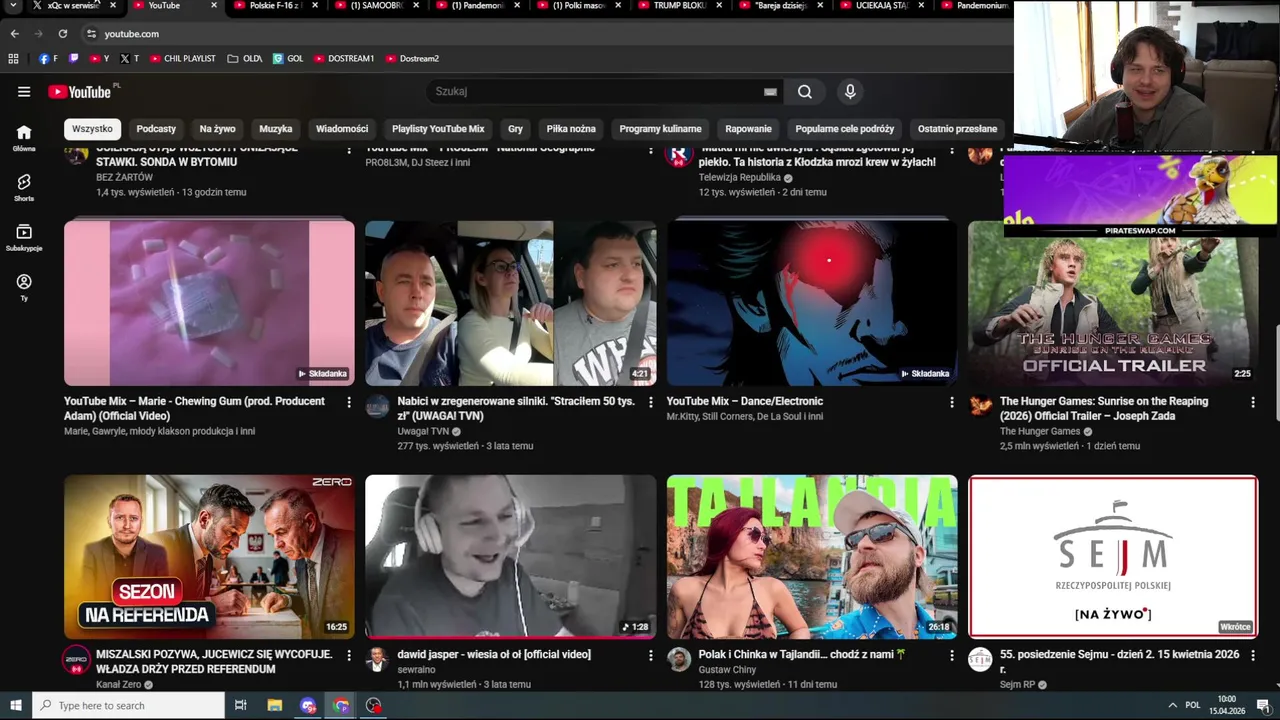Play the Sejm 'Na żywo' thumbnail
The width and height of the screenshot is (1280, 720).
point(1113,556)
